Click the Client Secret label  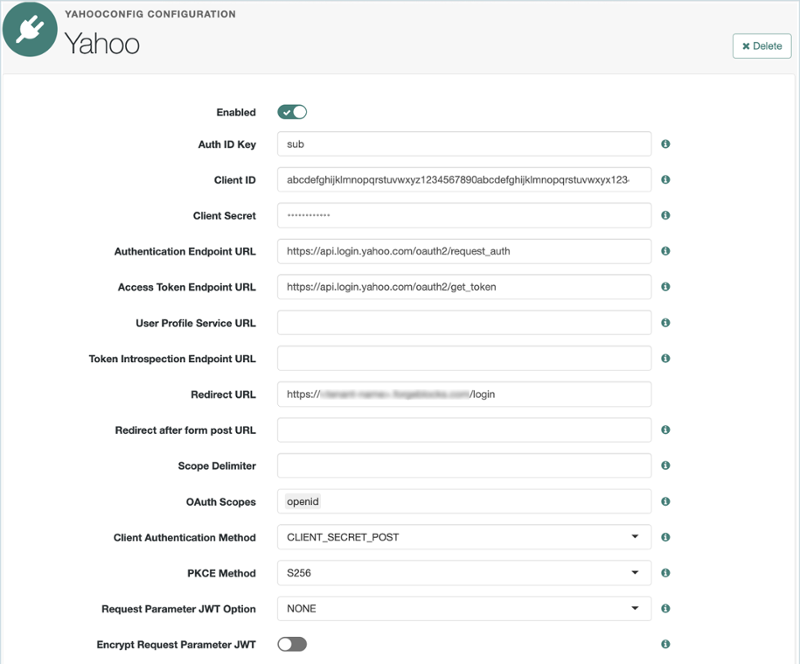coord(224,216)
